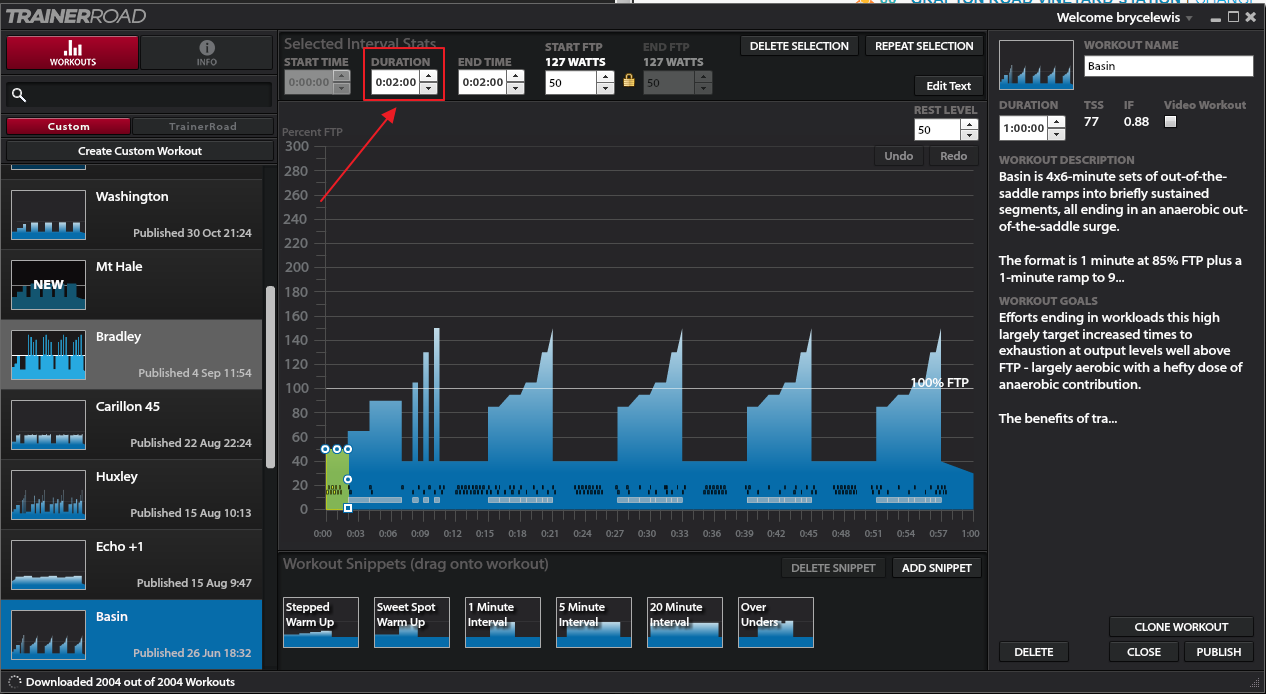Image resolution: width=1266 pixels, height=694 pixels.
Task: Select 5 Minute Interval snippet
Action: pos(594,623)
